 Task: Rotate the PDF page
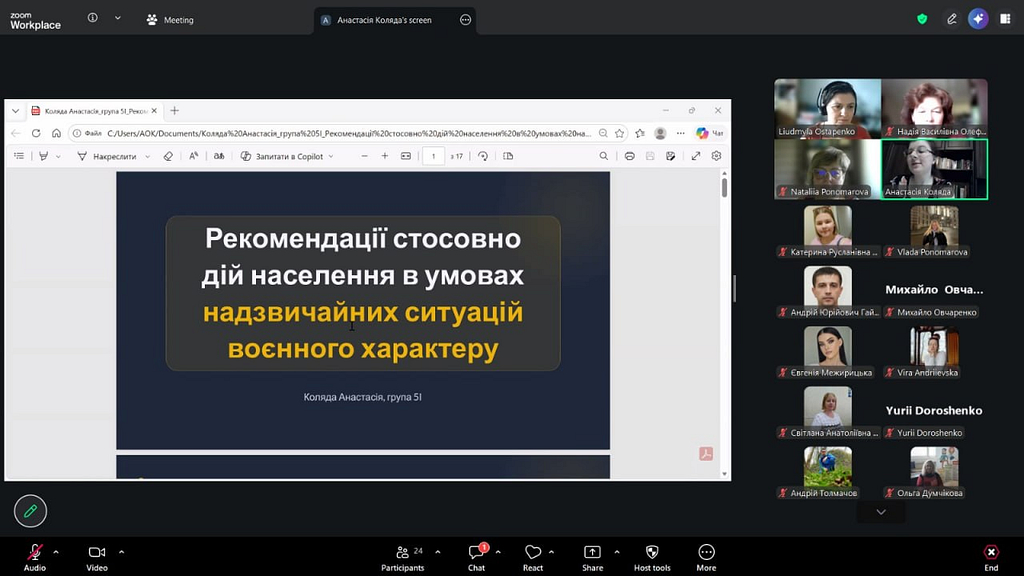[483, 156]
